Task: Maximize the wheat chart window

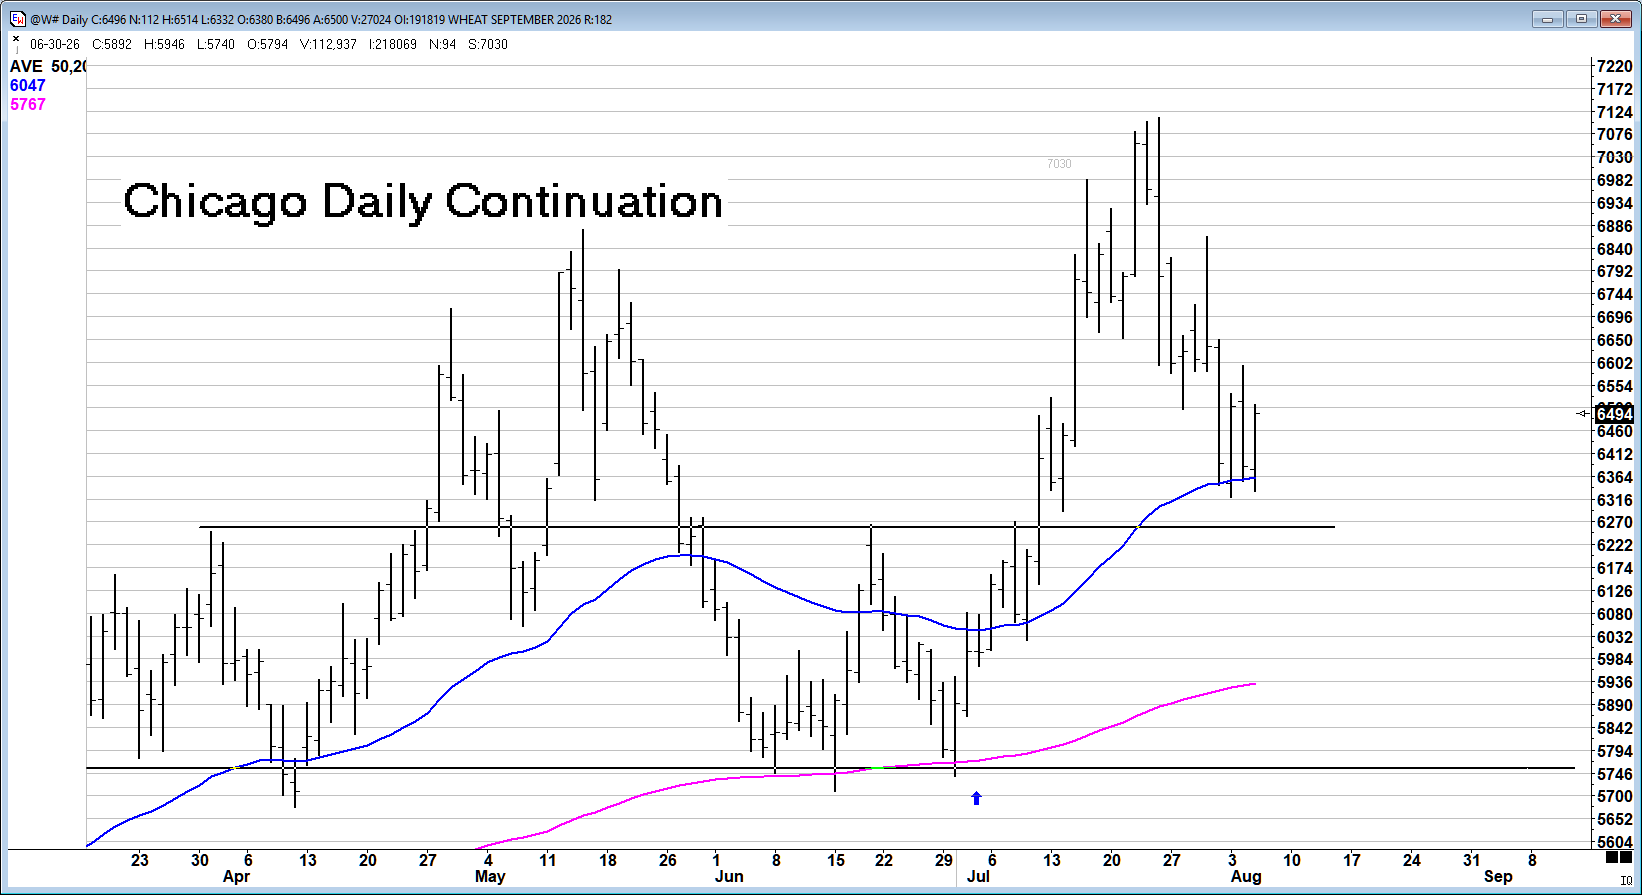Action: click(1581, 19)
